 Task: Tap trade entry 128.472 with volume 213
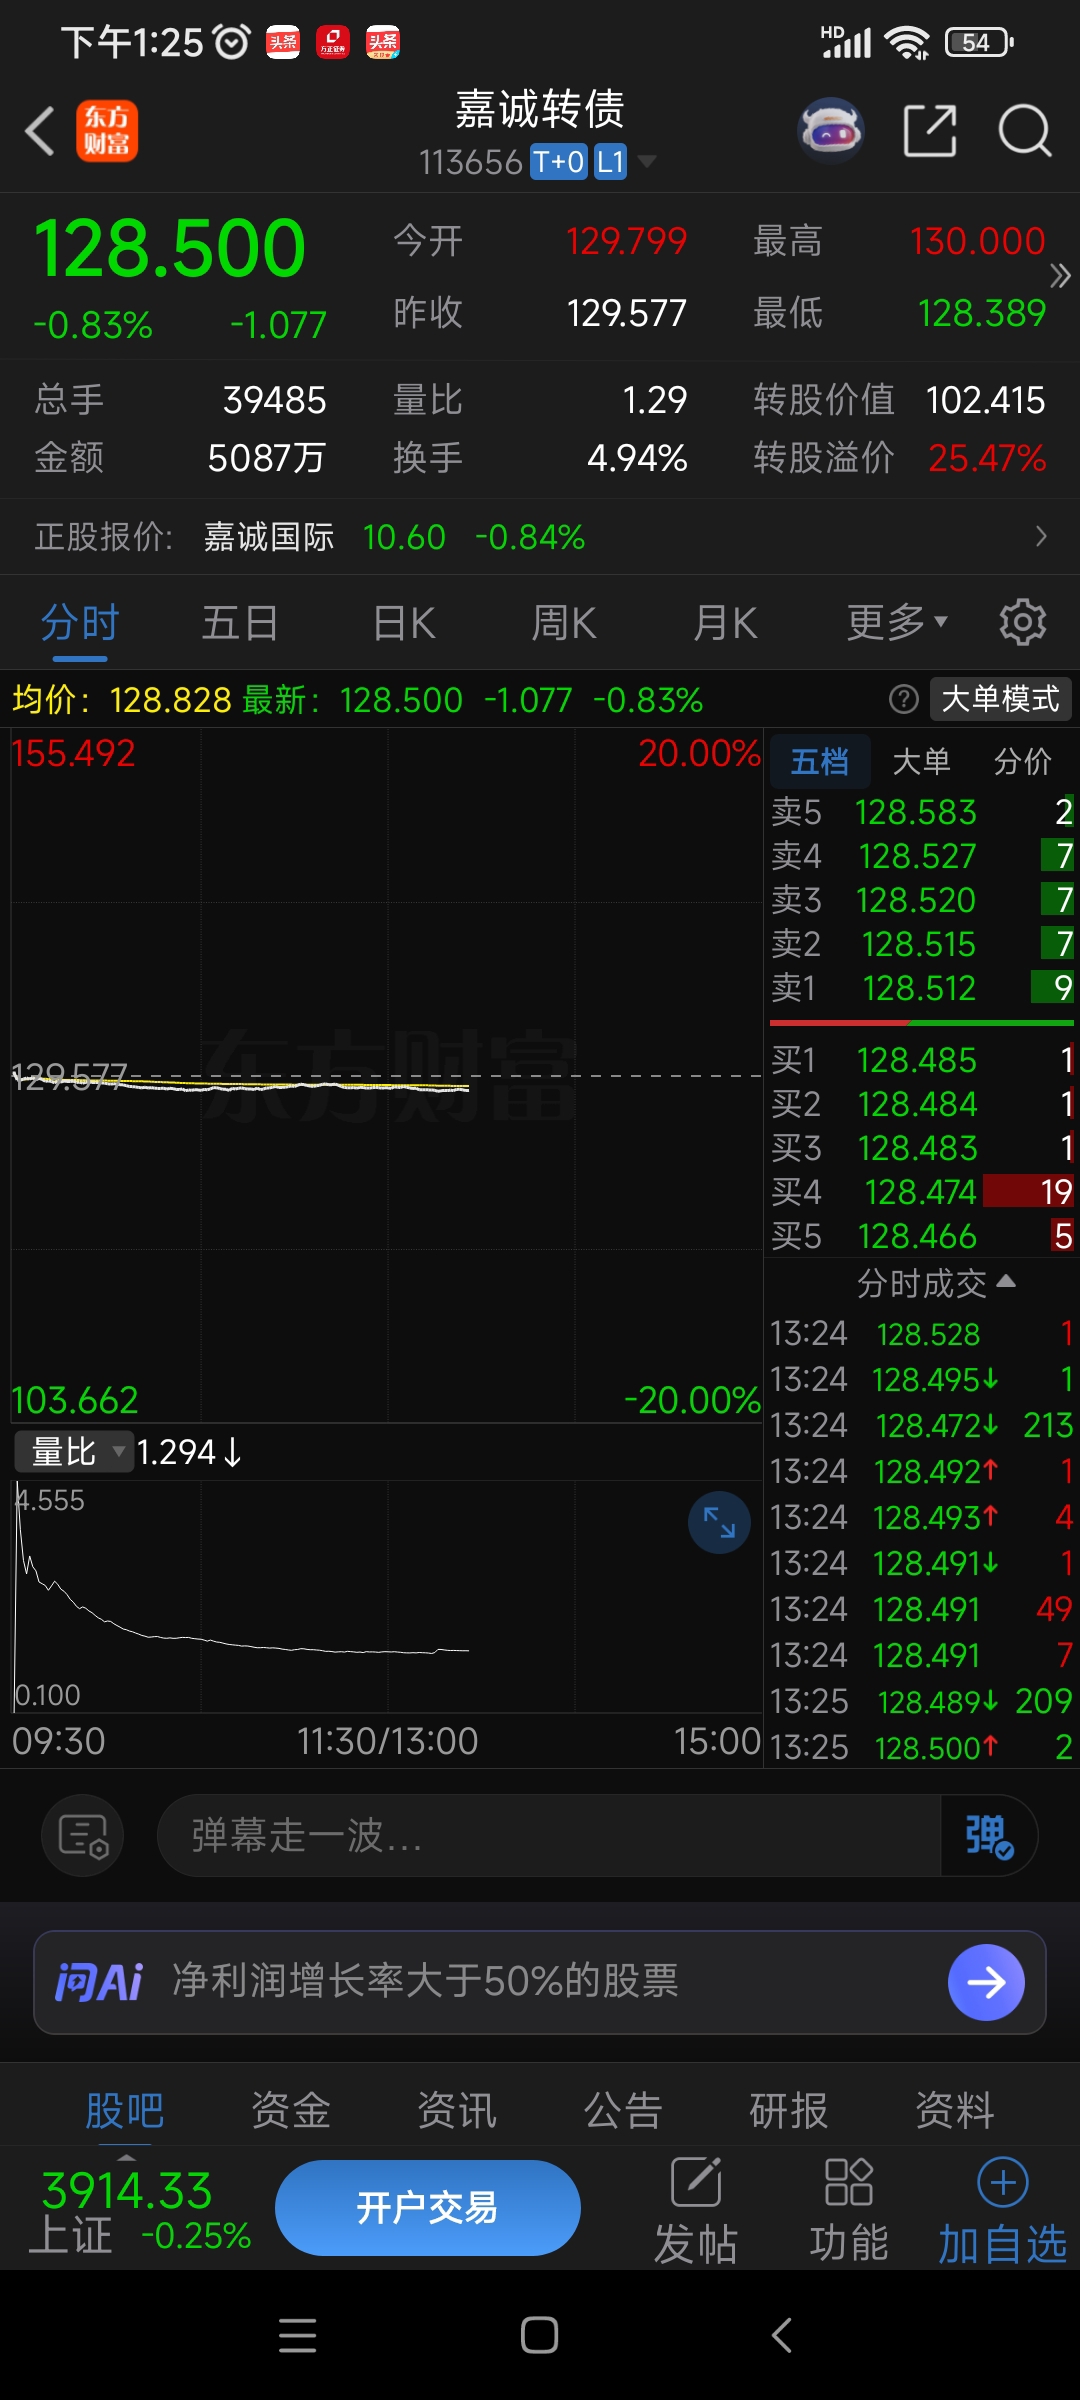click(921, 1425)
